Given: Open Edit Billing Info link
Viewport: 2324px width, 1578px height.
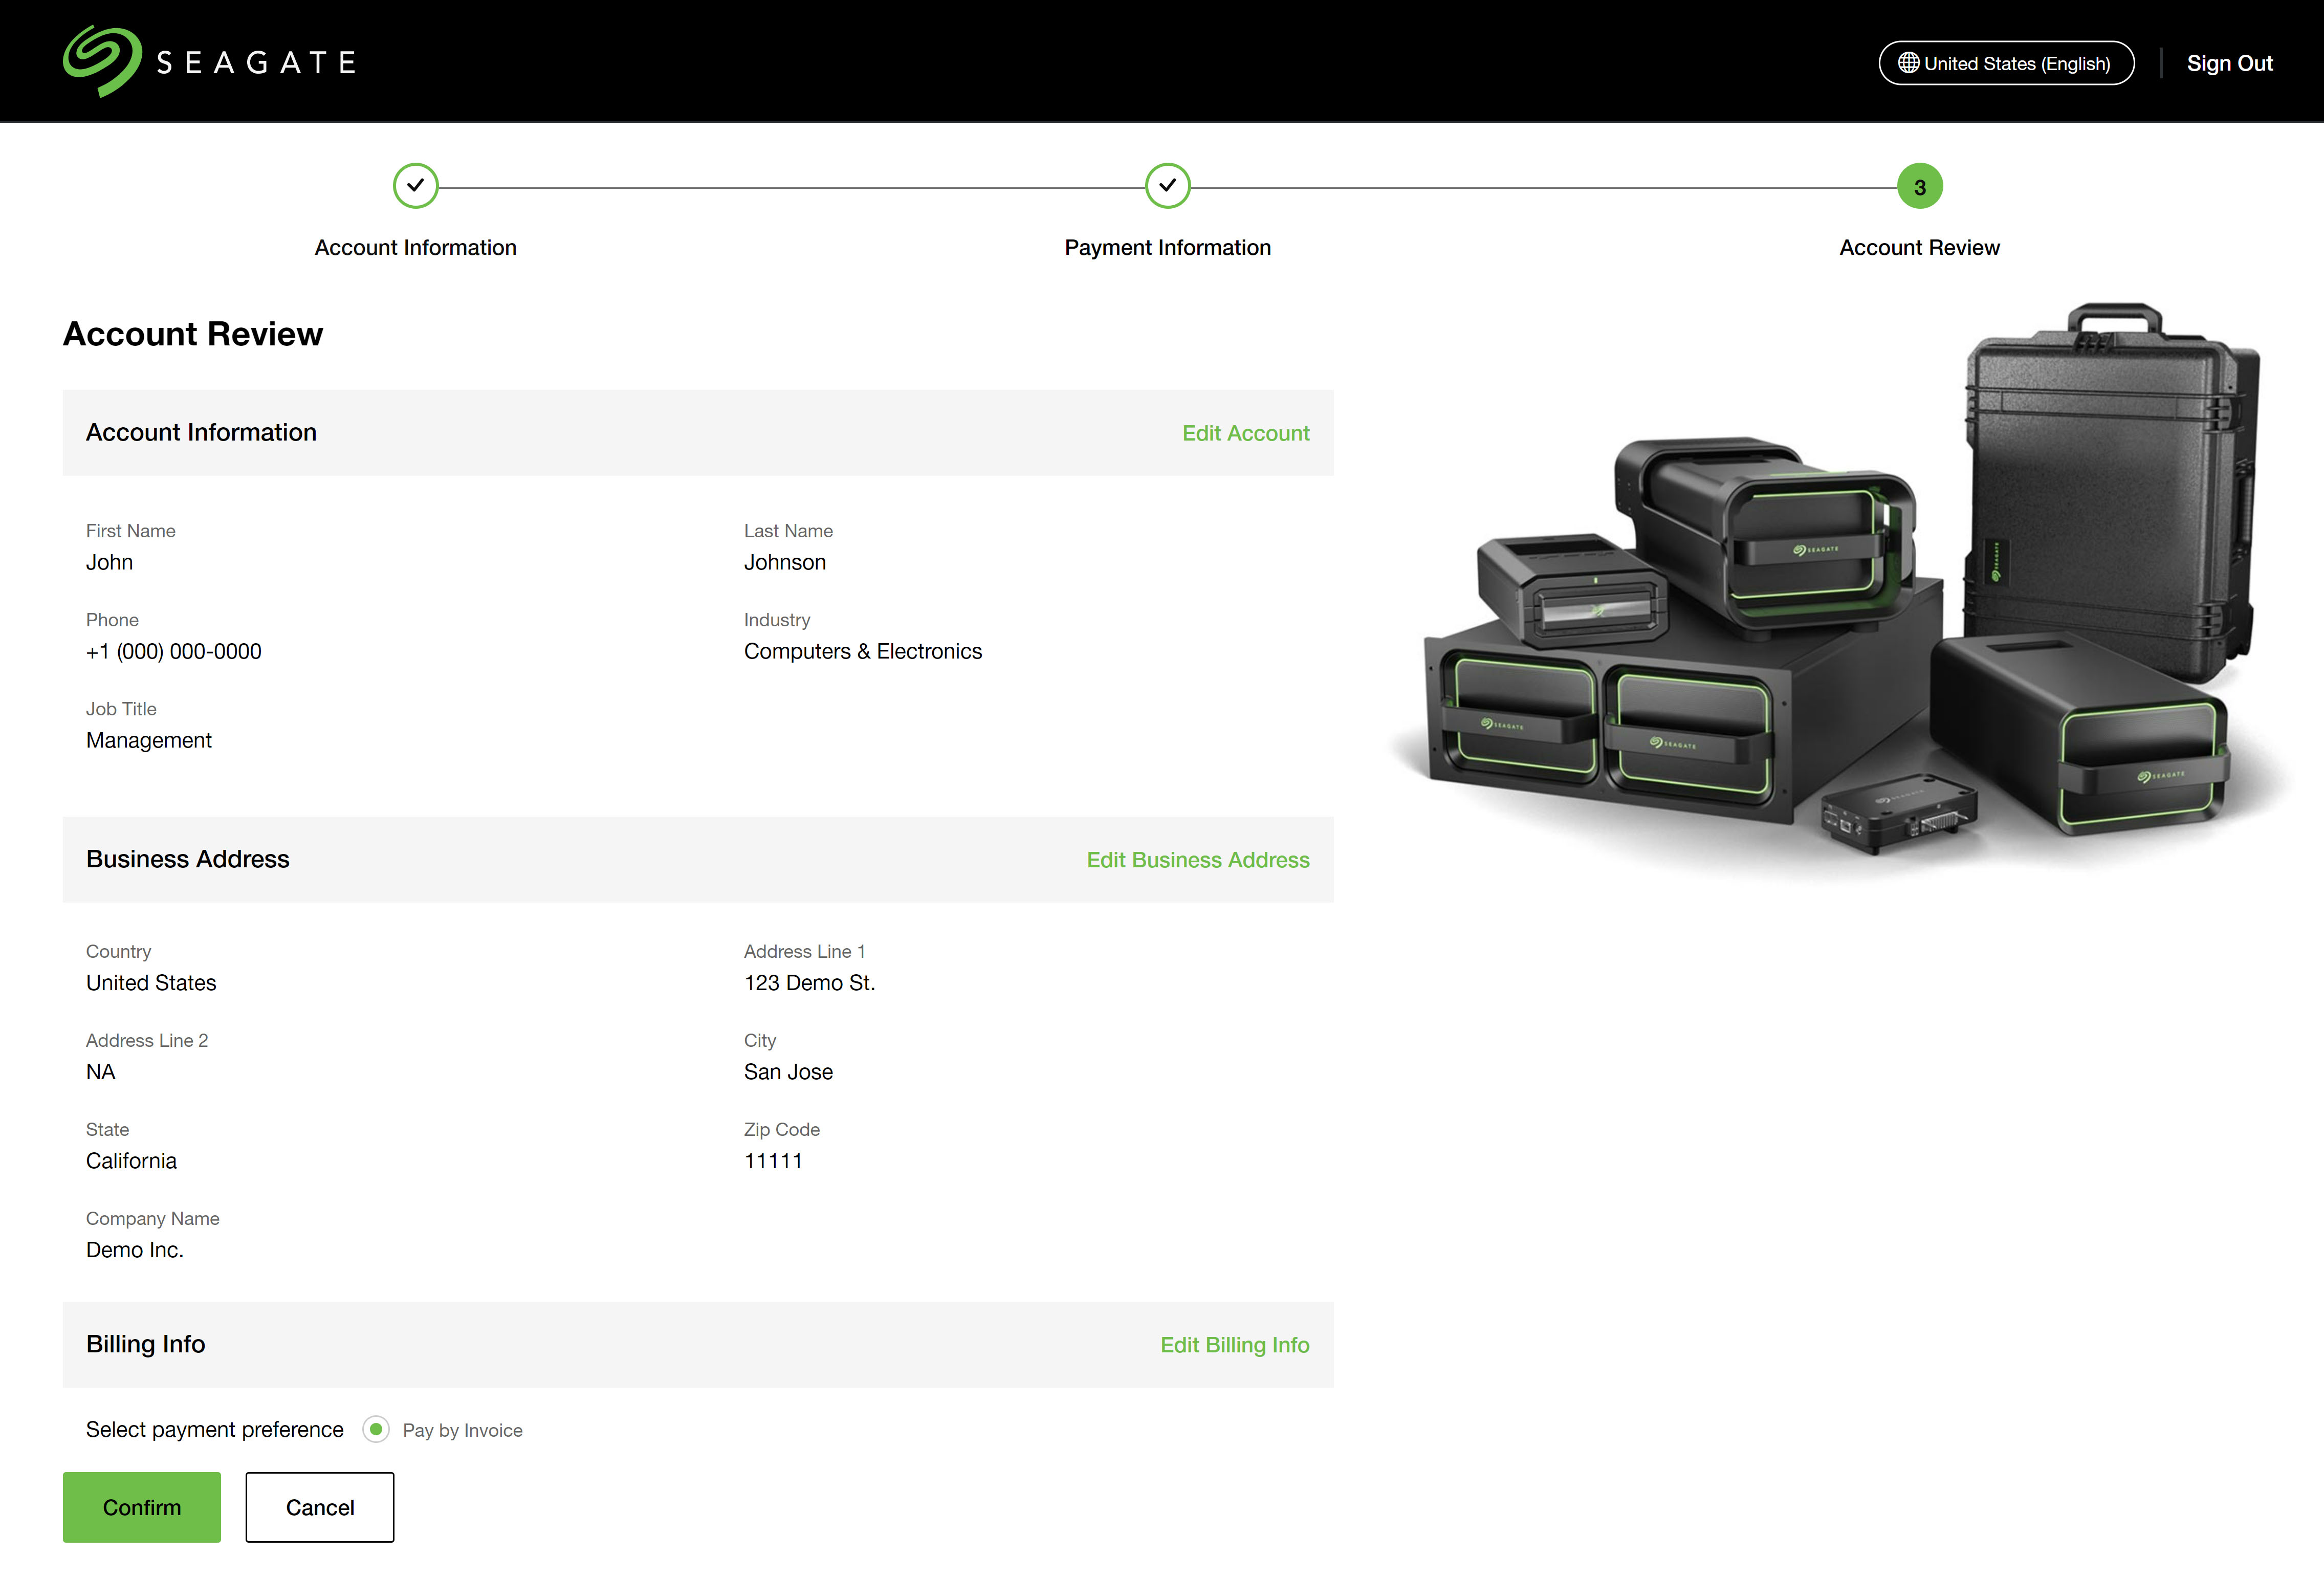Looking at the screenshot, I should (x=1234, y=1345).
